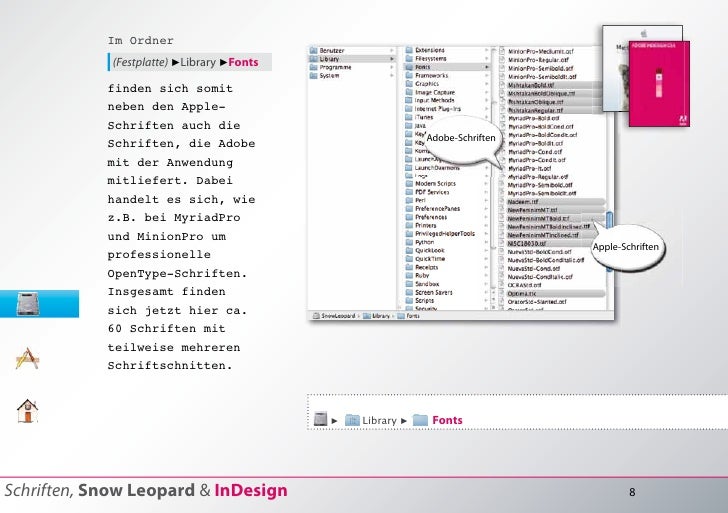Click the Graphics folder icon
The height and width of the screenshot is (513, 728).
pyautogui.click(x=409, y=84)
